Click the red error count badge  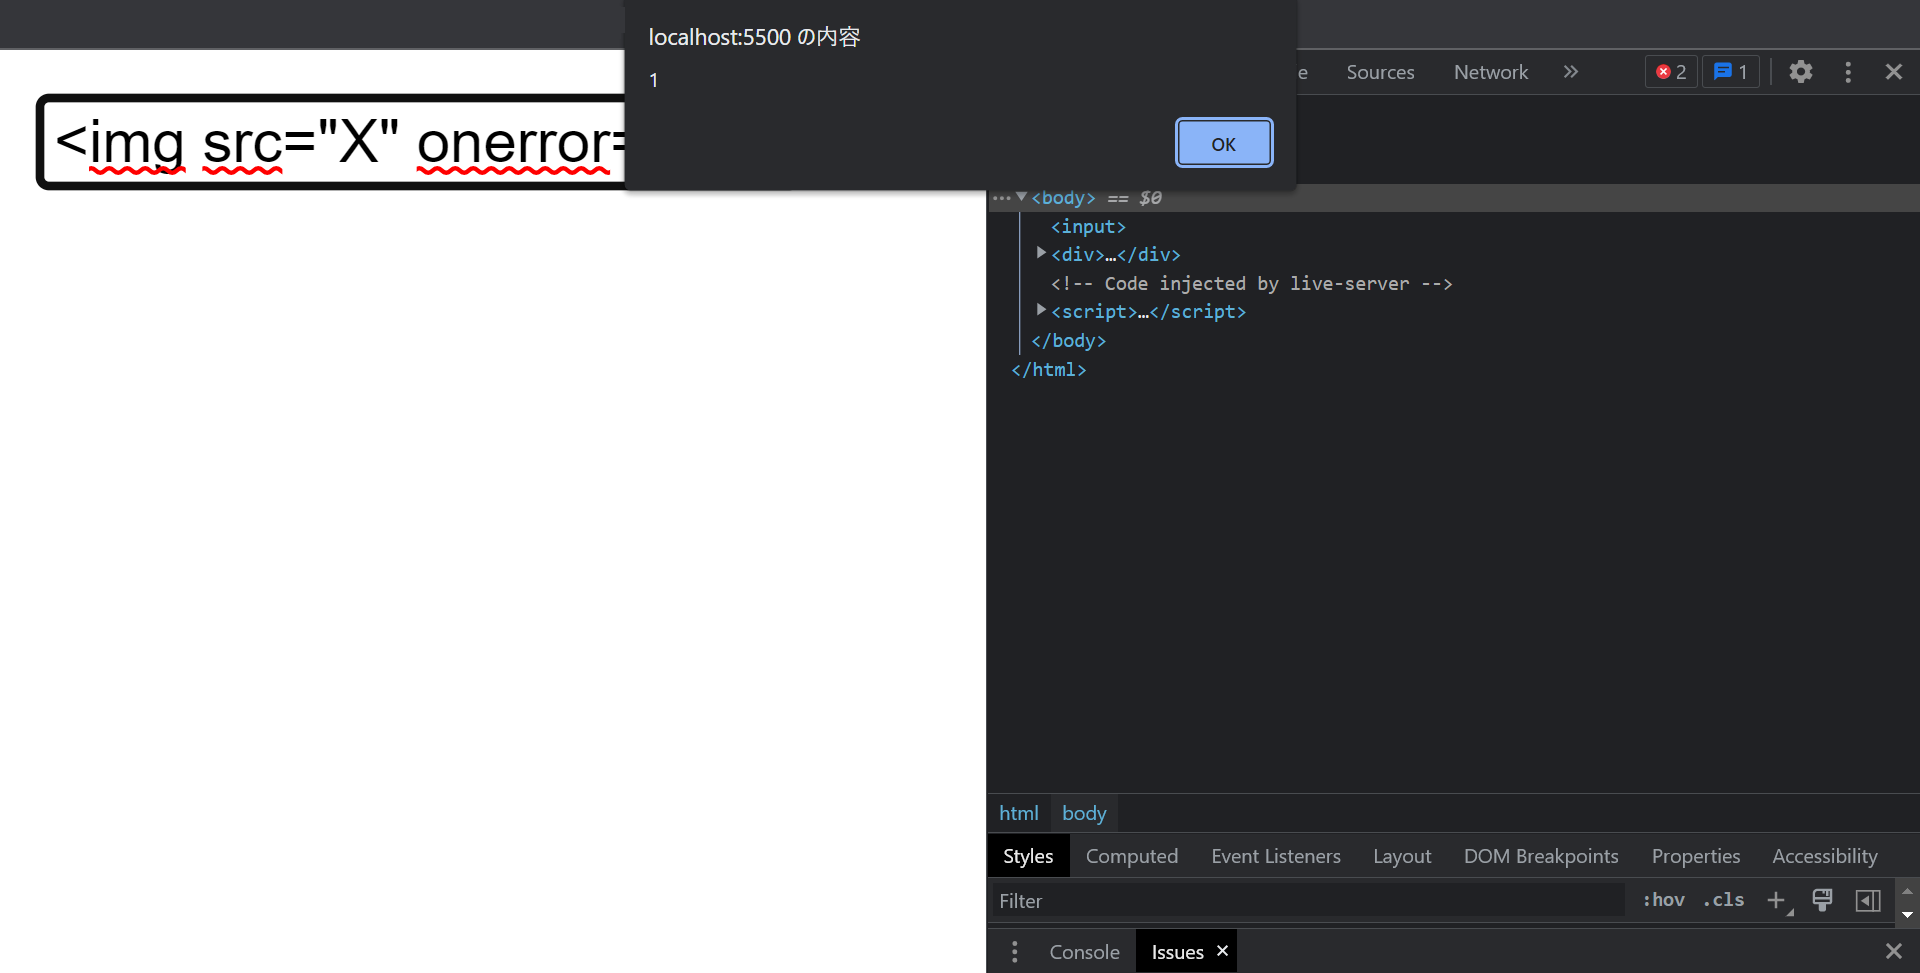[1671, 72]
